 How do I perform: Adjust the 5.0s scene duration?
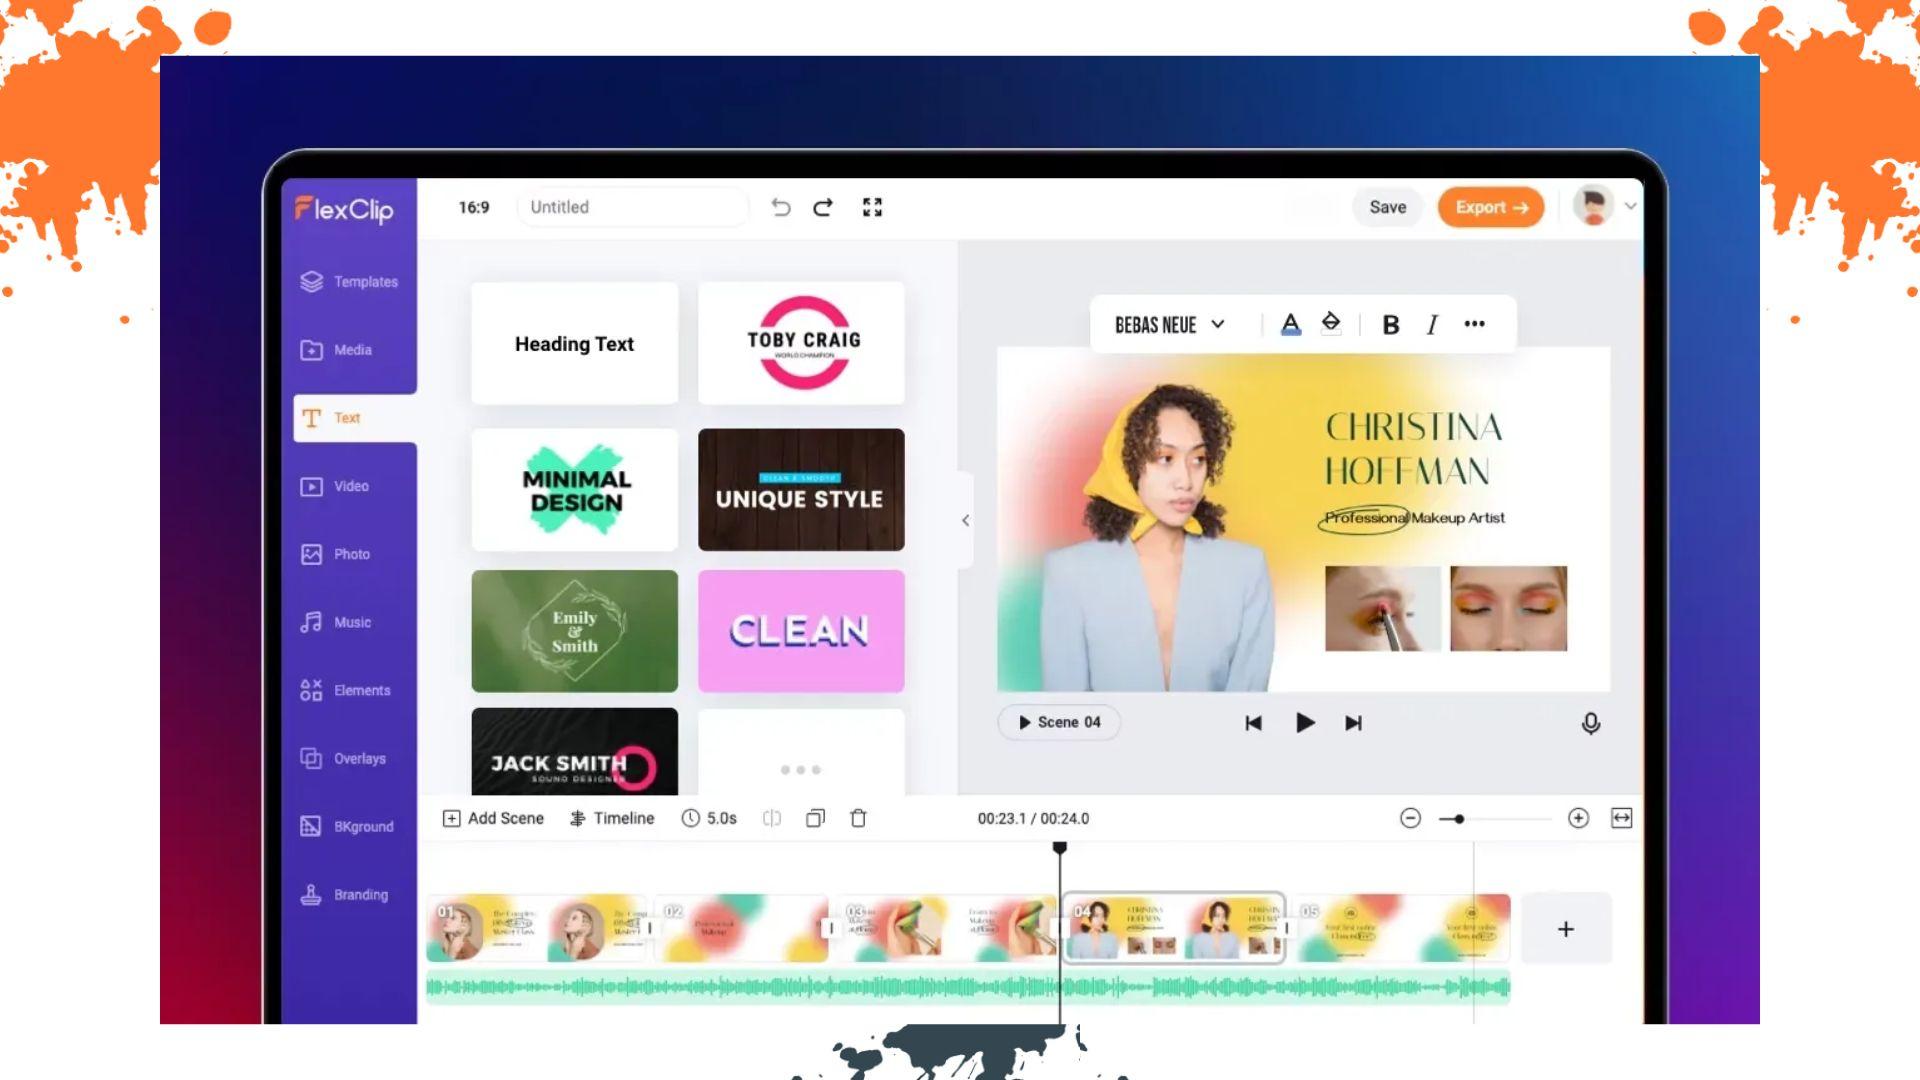[x=709, y=818]
